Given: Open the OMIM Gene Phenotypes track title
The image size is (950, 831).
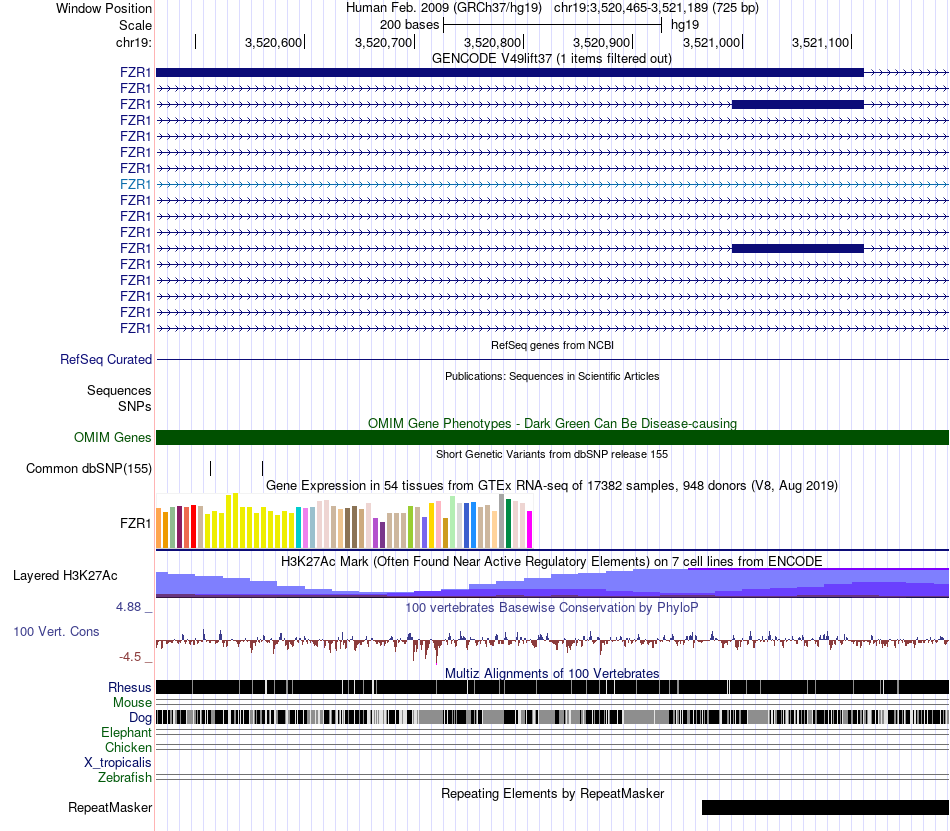Looking at the screenshot, I should pyautogui.click(x=552, y=423).
